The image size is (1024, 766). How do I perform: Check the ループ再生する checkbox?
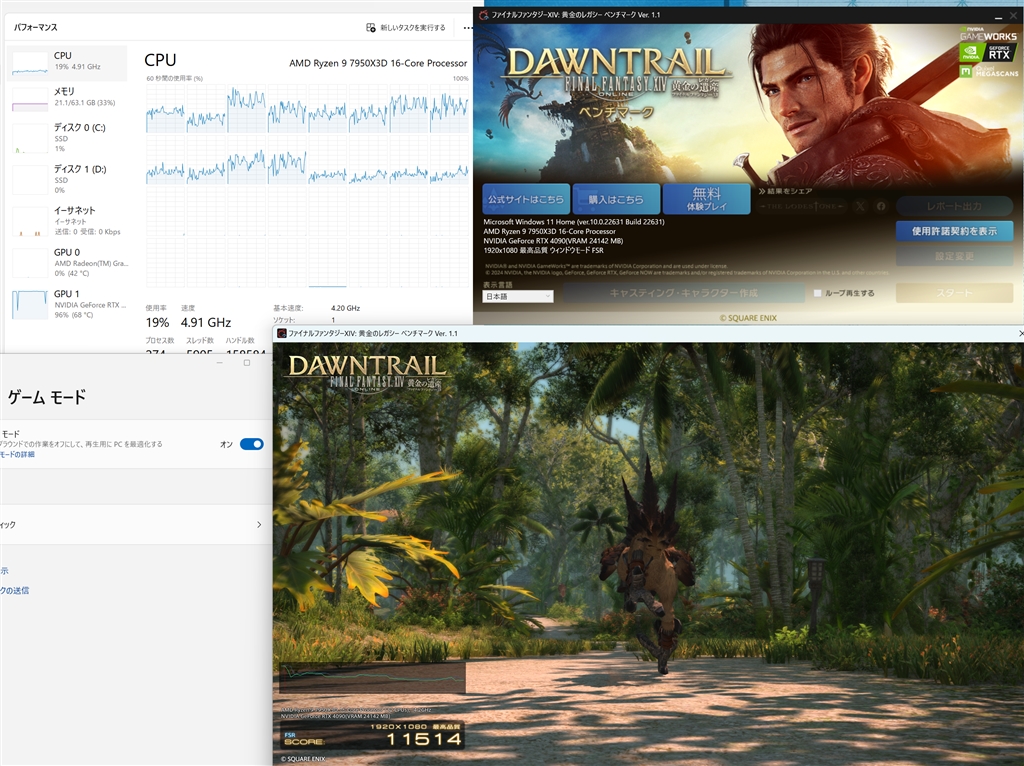pyautogui.click(x=818, y=293)
